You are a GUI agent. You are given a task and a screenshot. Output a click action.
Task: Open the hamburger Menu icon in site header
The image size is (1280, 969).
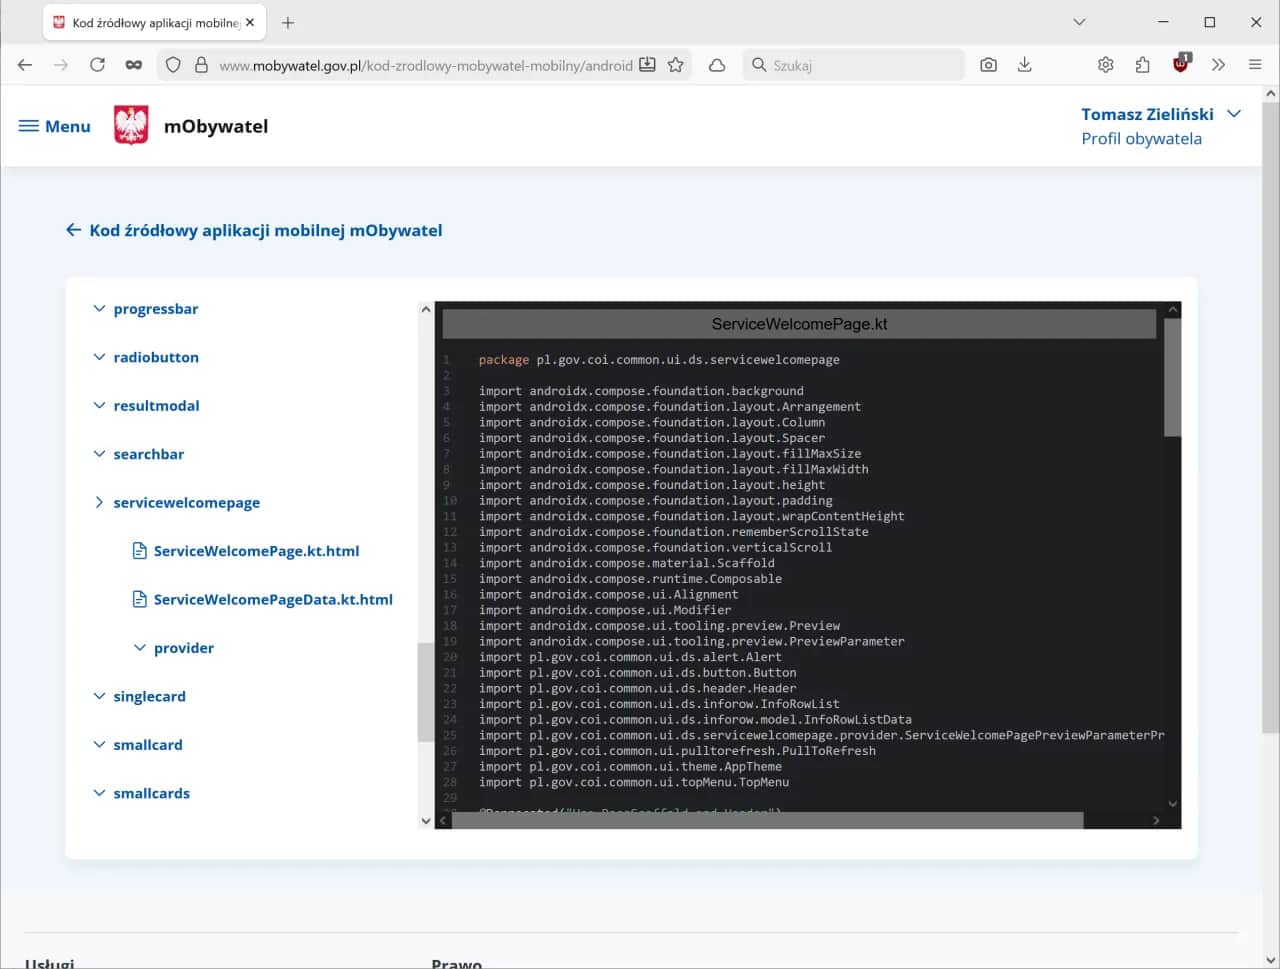pyautogui.click(x=29, y=126)
